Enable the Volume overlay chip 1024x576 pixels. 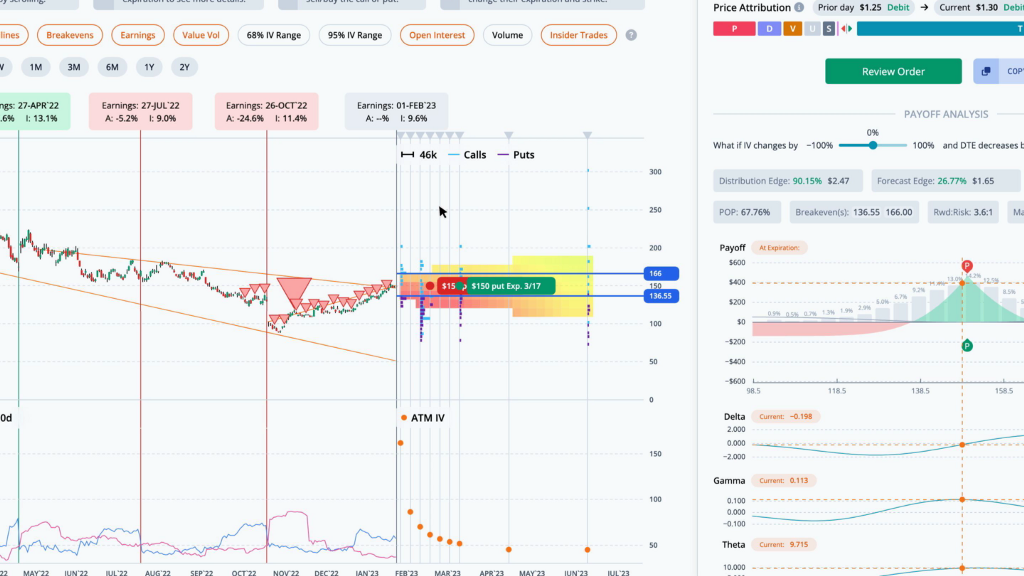pos(507,35)
